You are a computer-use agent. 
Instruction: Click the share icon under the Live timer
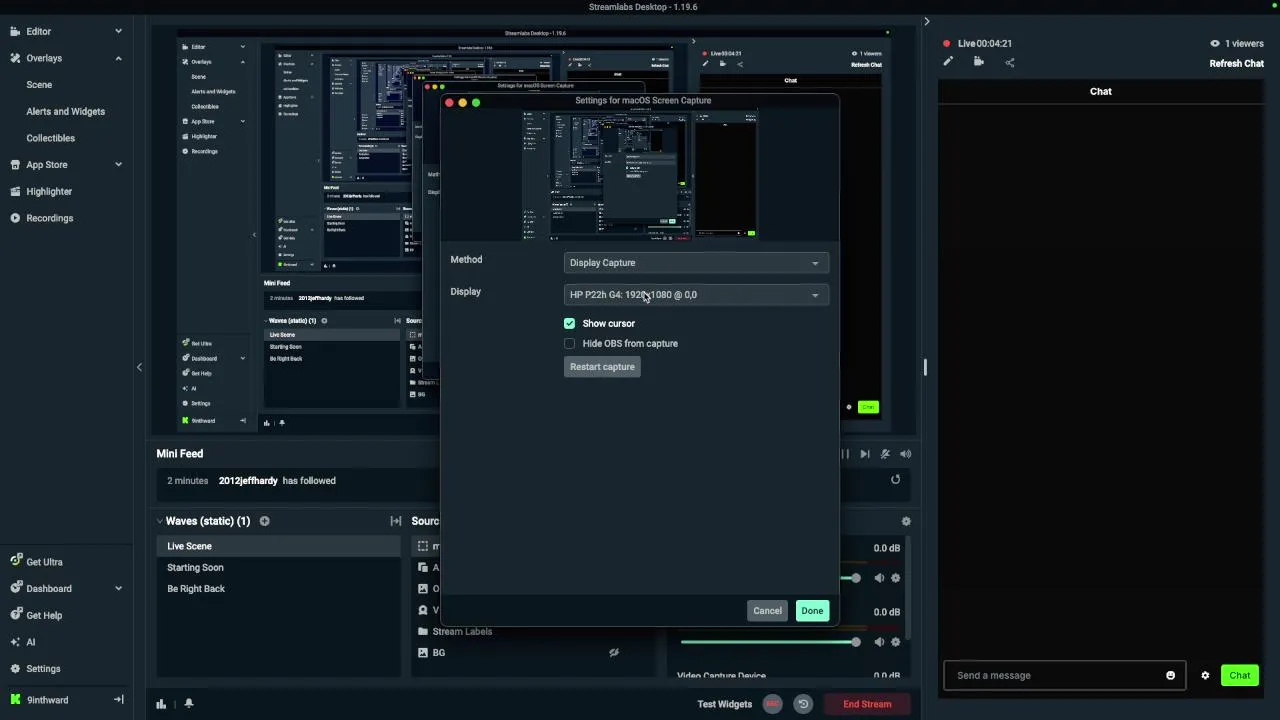point(1009,62)
